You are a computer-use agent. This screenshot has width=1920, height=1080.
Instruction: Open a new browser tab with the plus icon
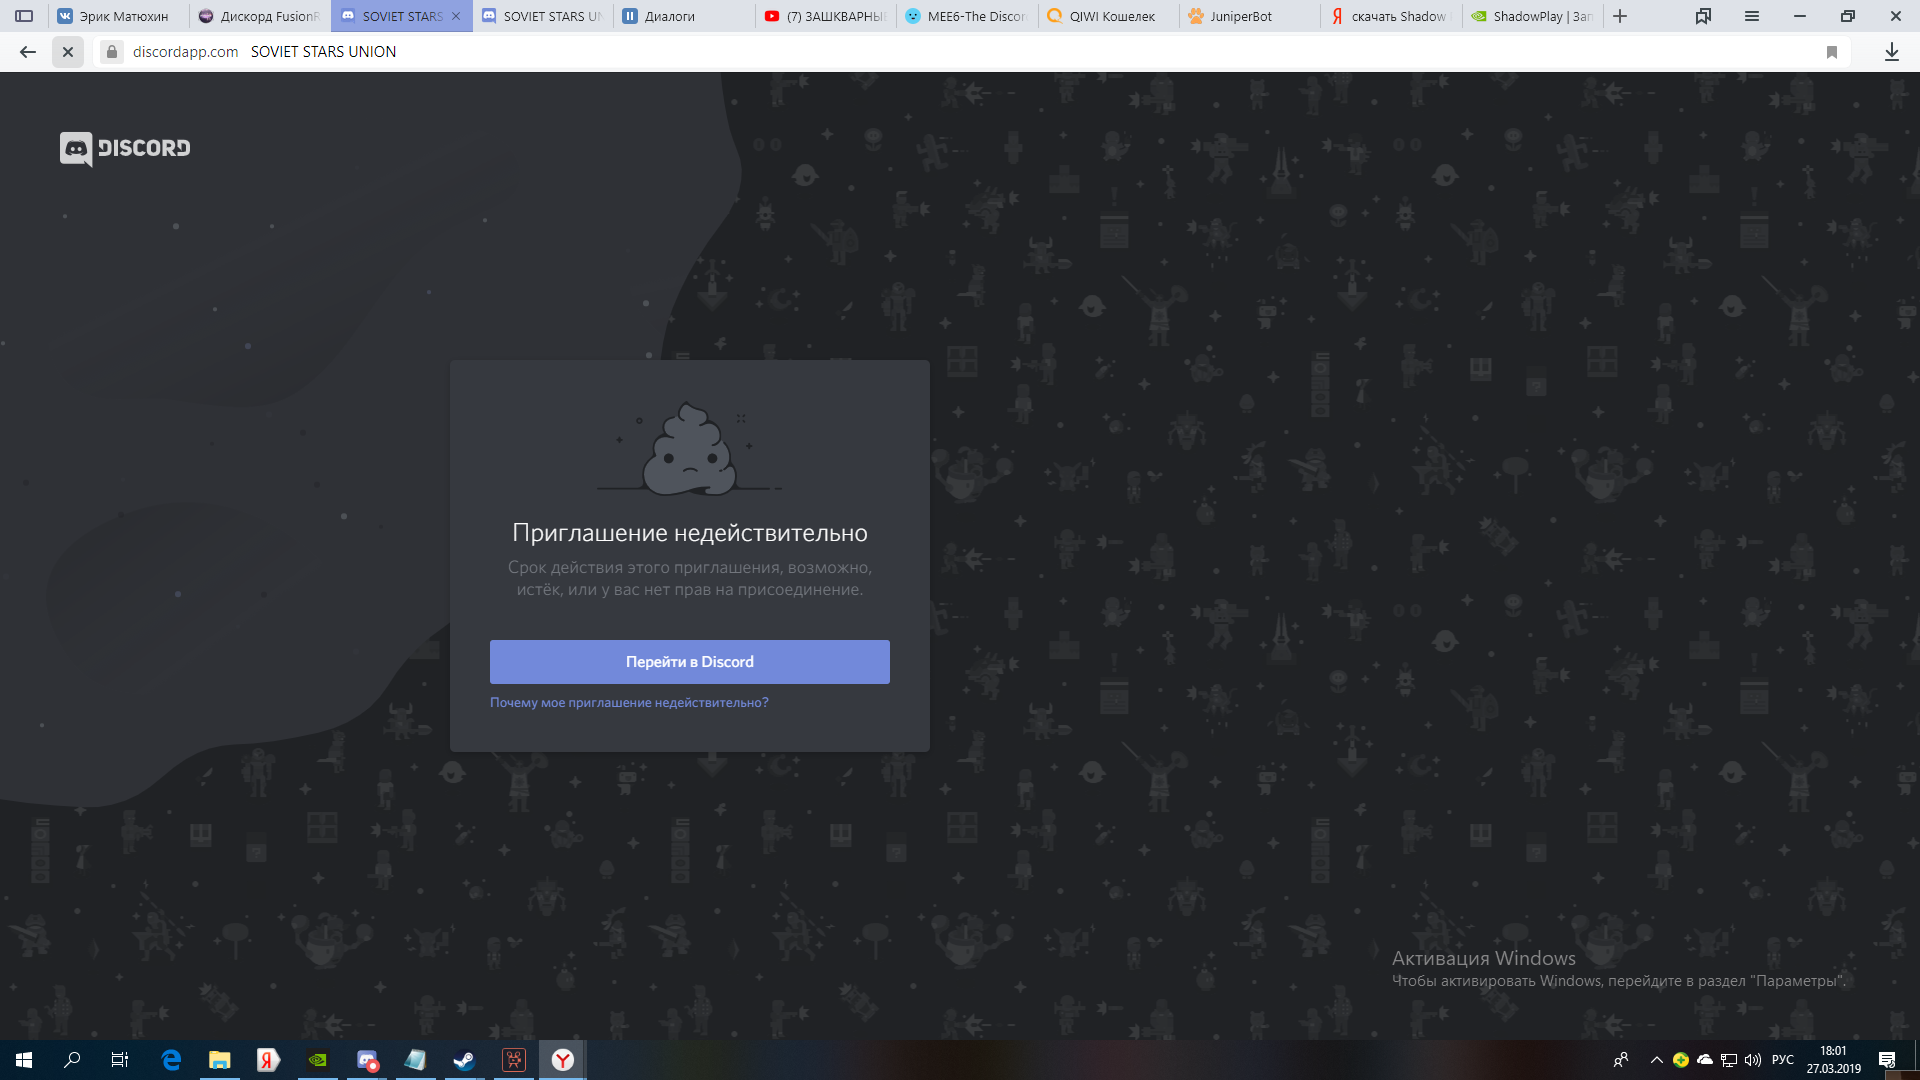(1620, 16)
